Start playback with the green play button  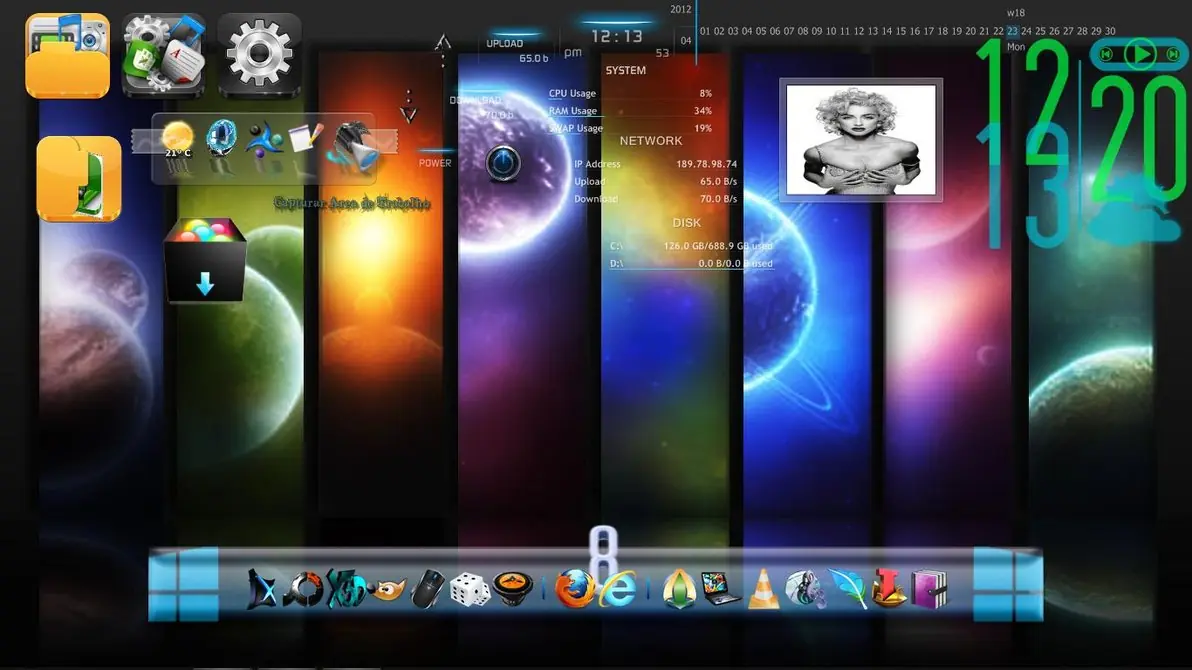tap(1140, 54)
